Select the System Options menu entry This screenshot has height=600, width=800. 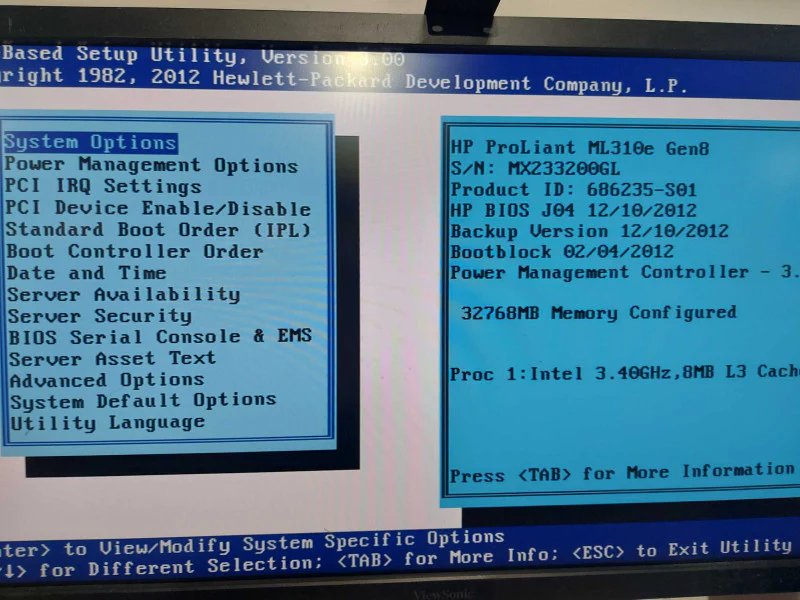pos(91,143)
